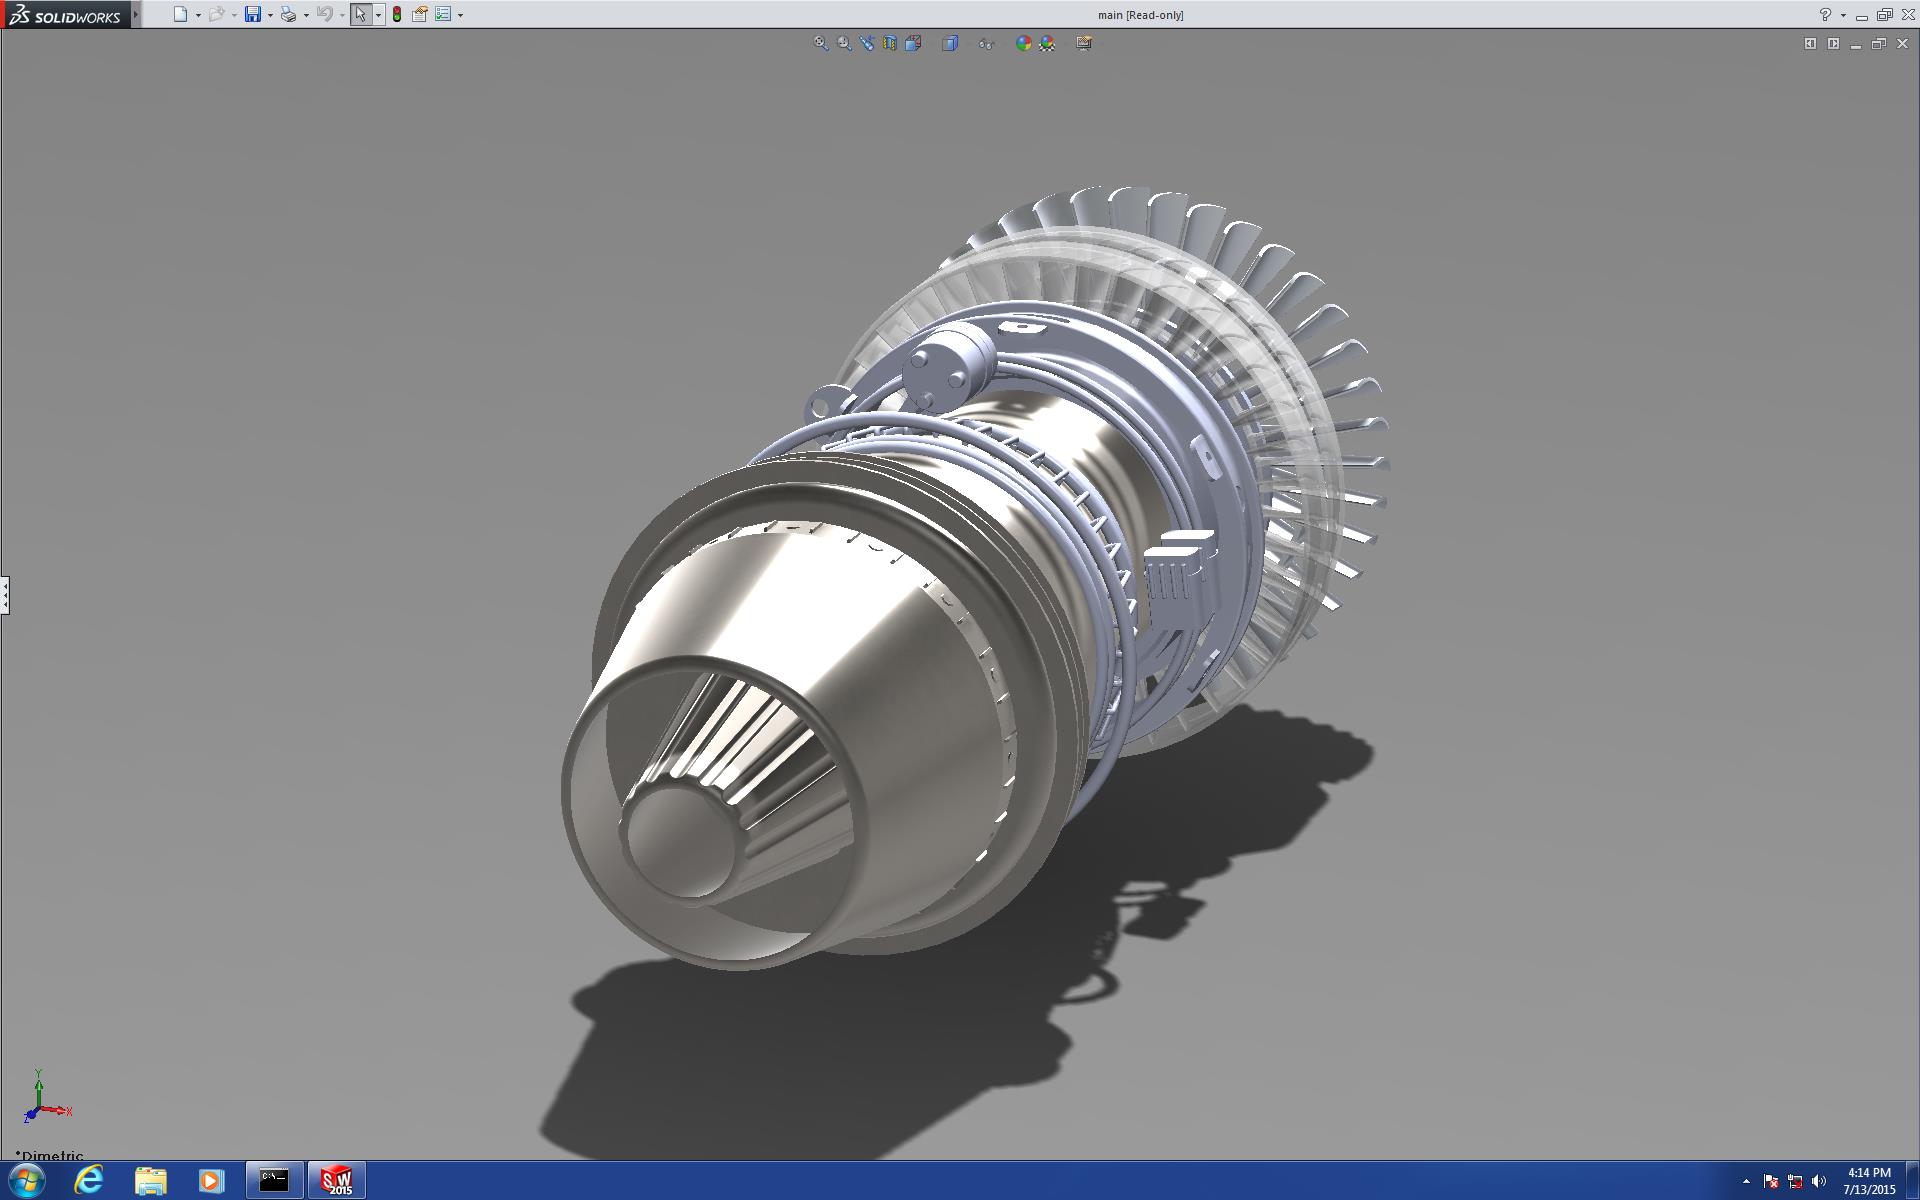
Task: Open Hide/Show Items glasses icon
Action: click(x=986, y=44)
